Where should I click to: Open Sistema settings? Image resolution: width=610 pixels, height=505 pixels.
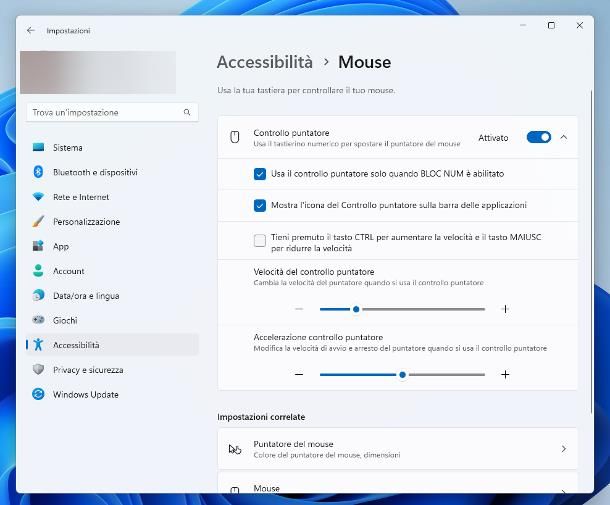click(x=112, y=147)
